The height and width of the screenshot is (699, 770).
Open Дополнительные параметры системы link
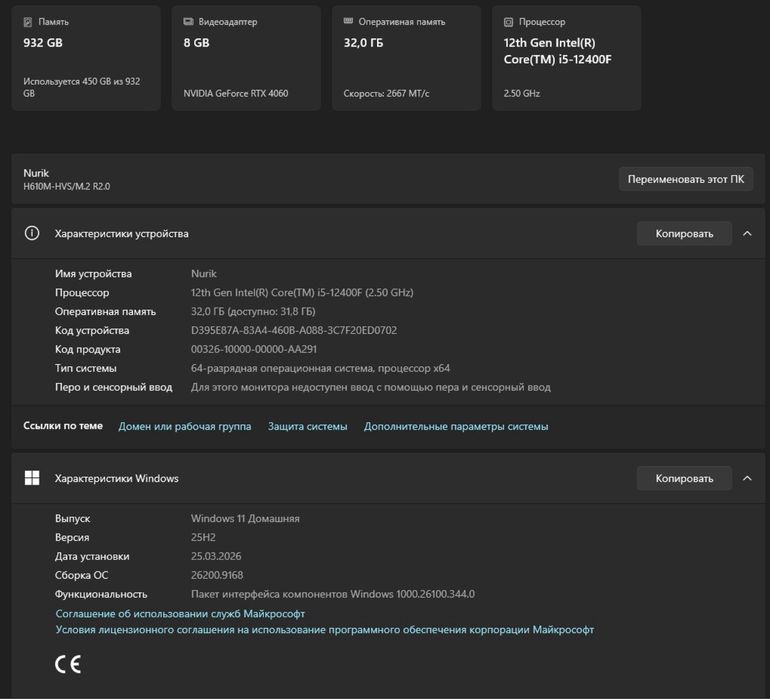[x=456, y=426]
